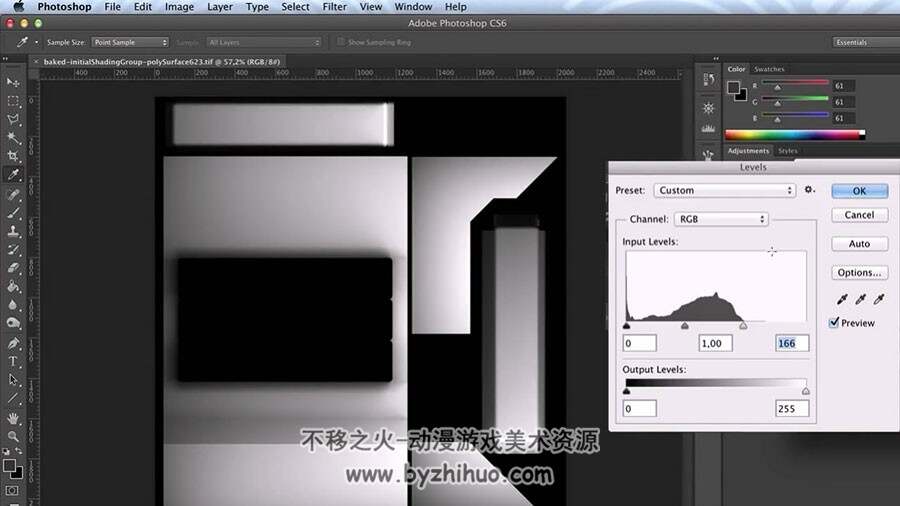Screen dimensions: 900x506
Task: Expand the collapsed panel dock arrows
Action: [716, 59]
